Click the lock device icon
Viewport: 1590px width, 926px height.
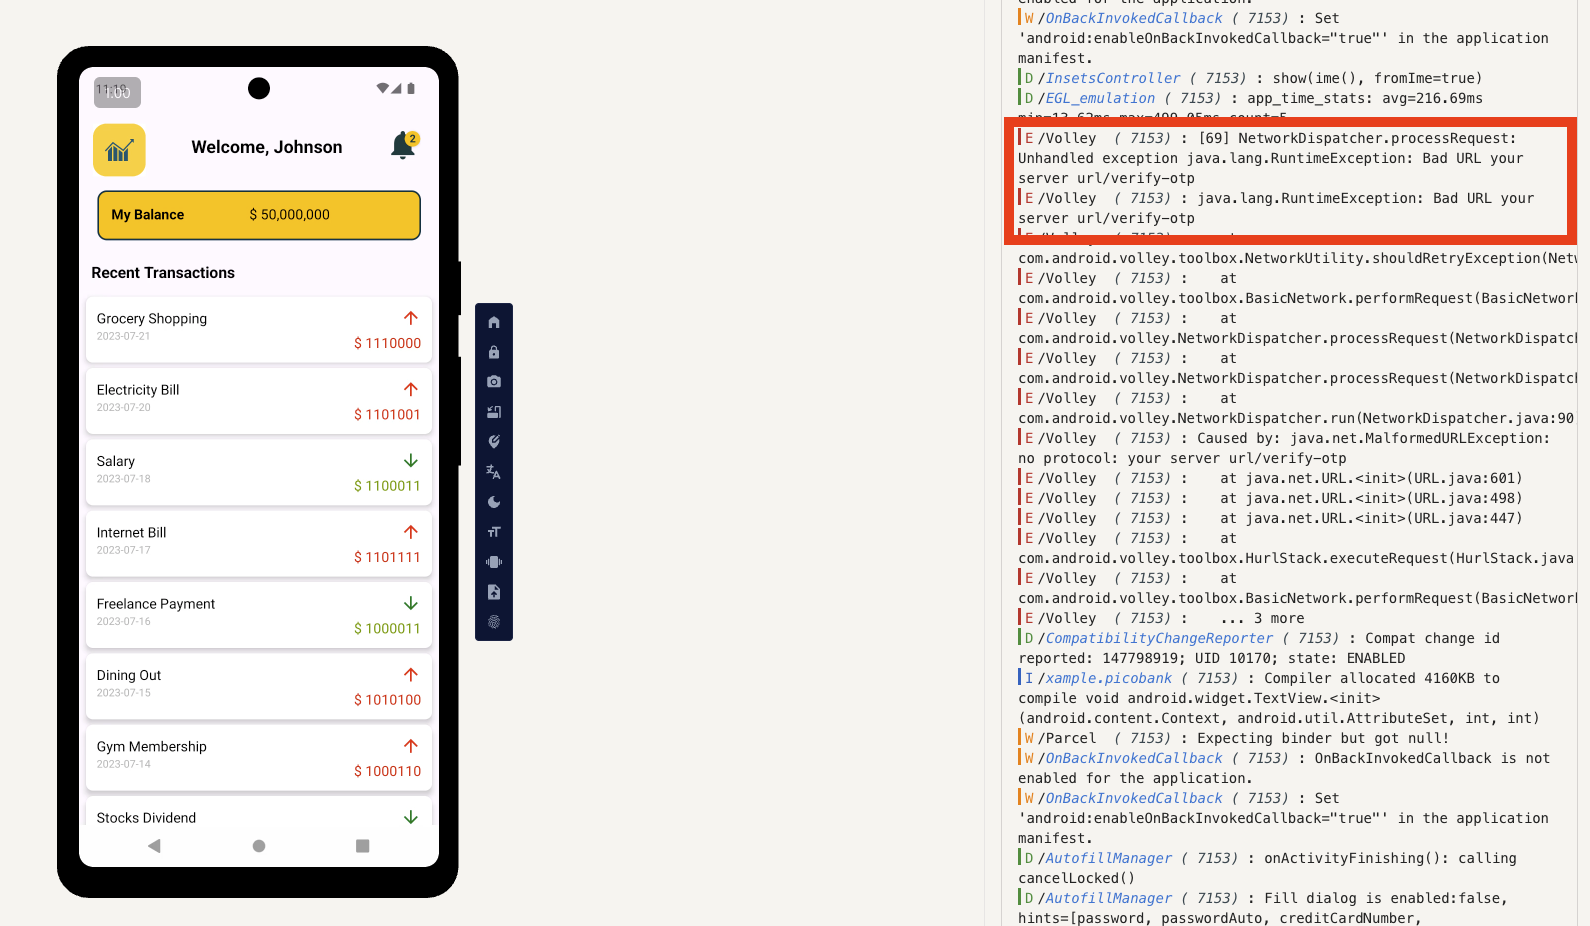494,352
